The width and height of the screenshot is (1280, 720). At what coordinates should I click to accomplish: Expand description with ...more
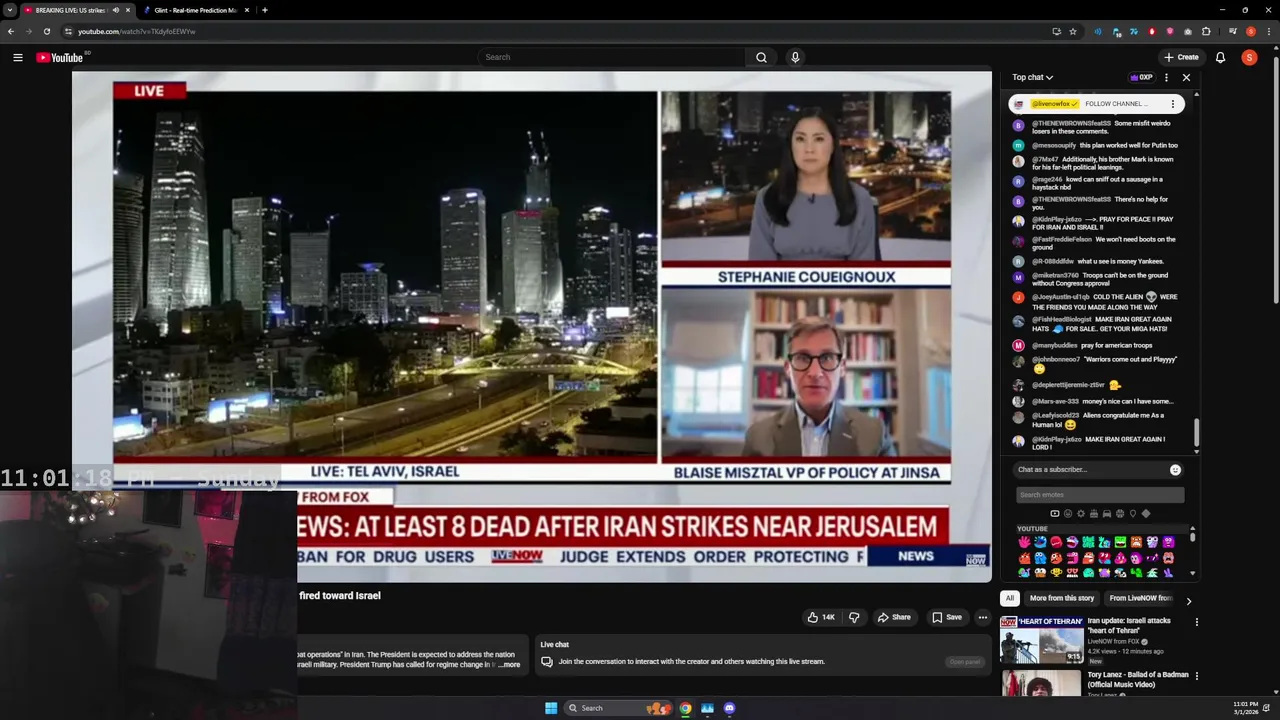[509, 665]
